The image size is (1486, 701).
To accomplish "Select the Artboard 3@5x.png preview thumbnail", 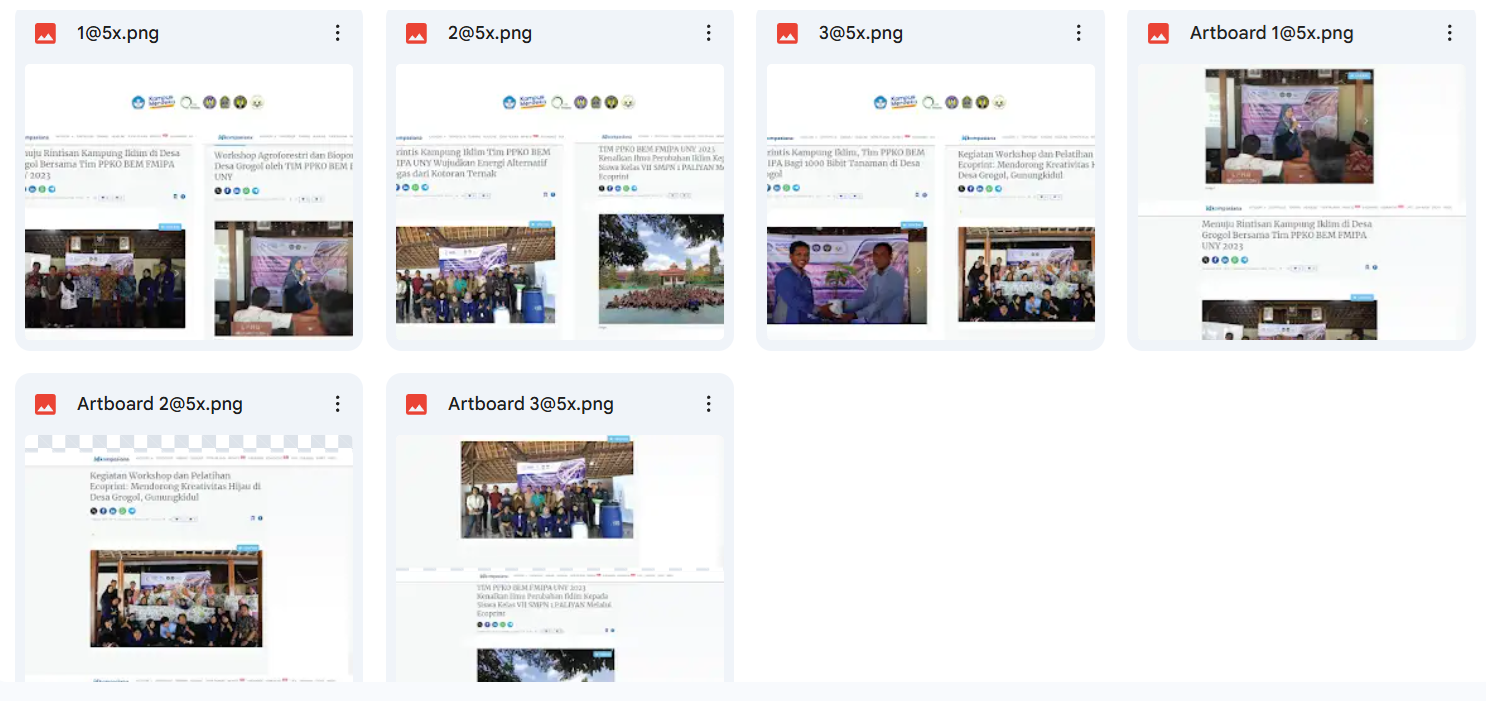I will click(560, 559).
